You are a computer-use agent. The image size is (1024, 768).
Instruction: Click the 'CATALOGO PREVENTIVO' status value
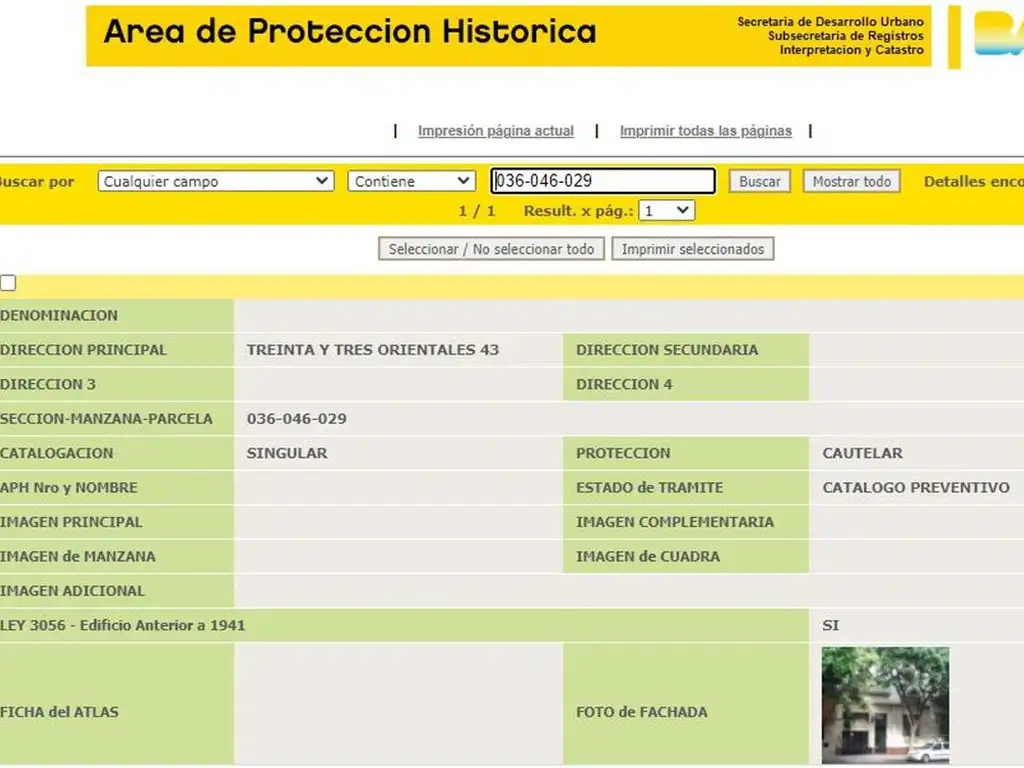915,487
